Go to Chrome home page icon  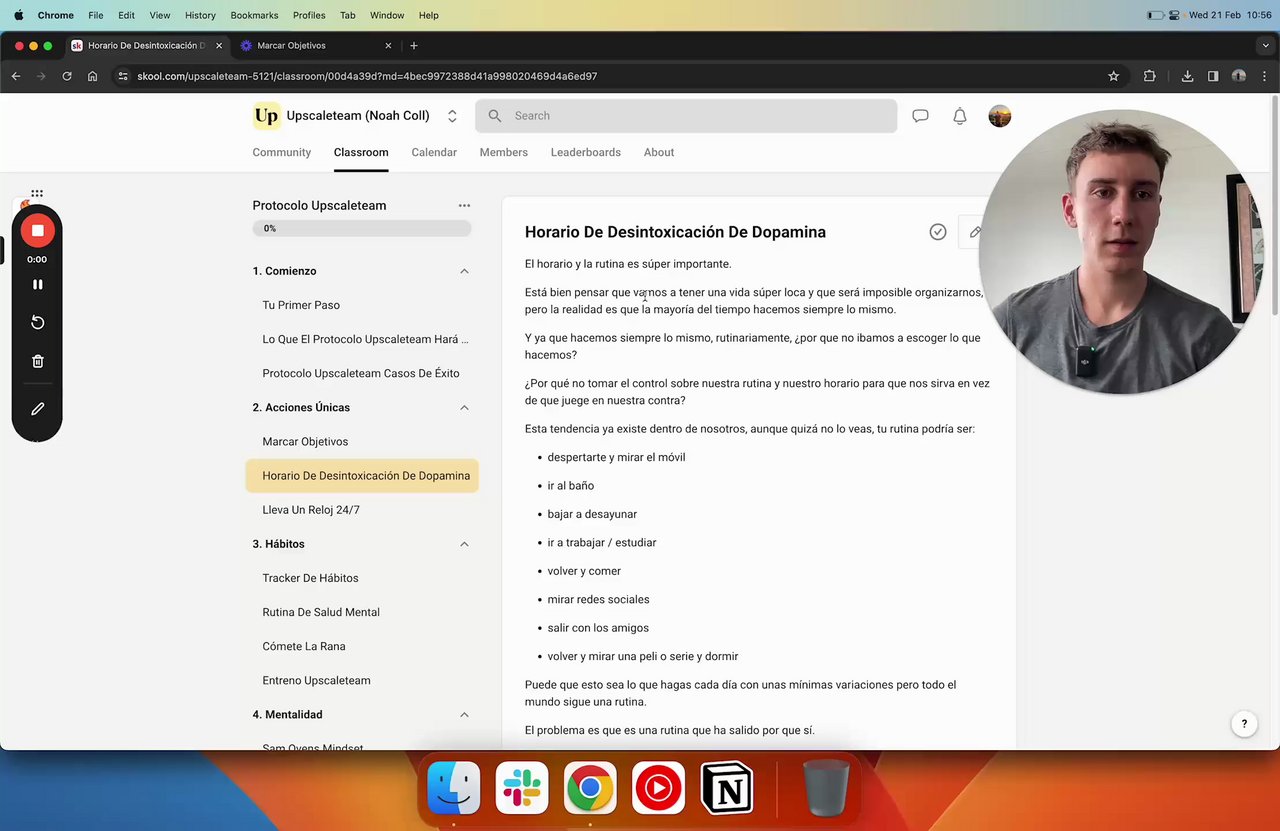pos(92,76)
